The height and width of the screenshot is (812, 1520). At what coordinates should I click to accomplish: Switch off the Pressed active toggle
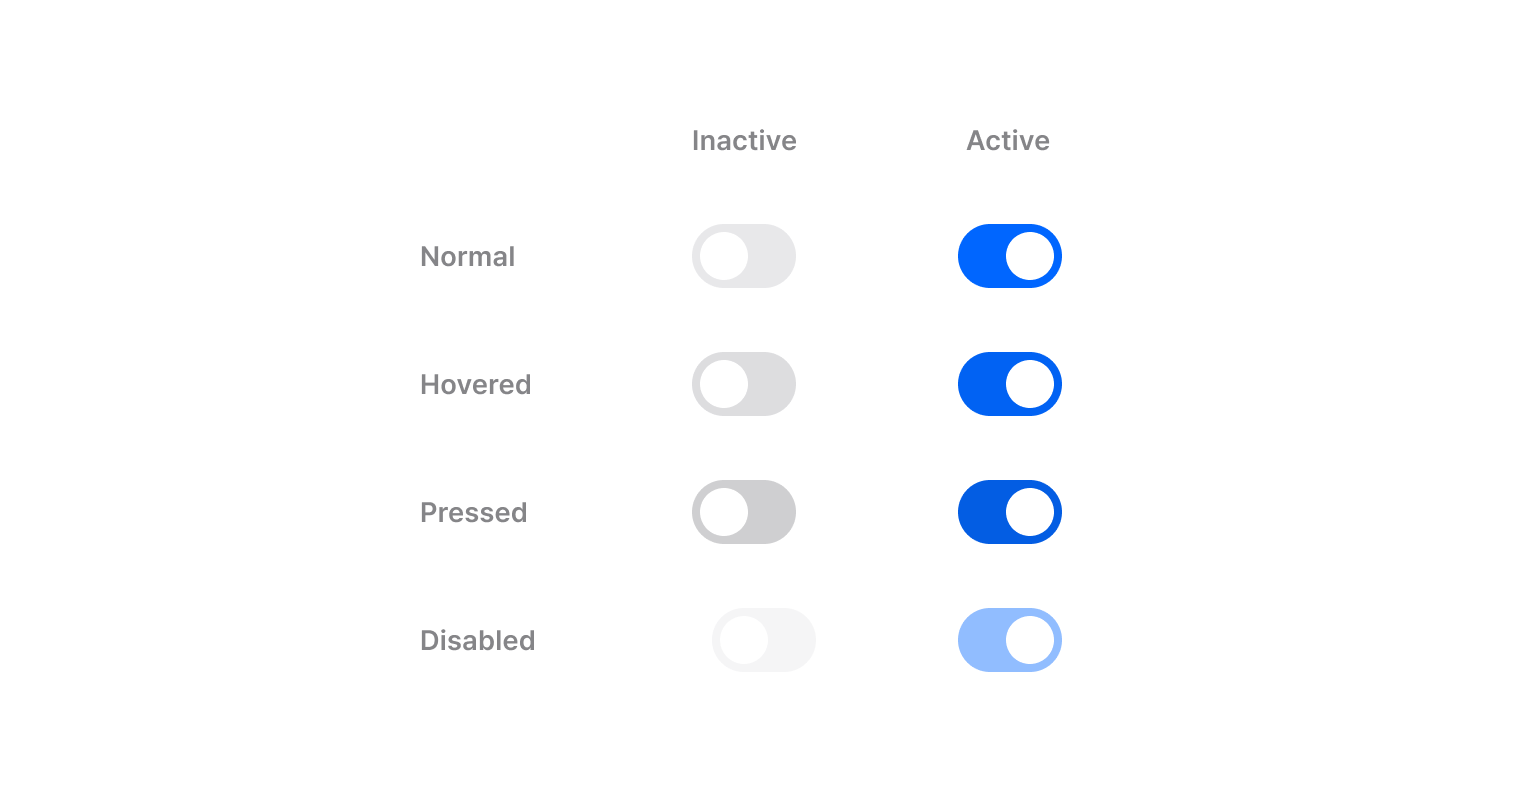pyautogui.click(x=1010, y=512)
